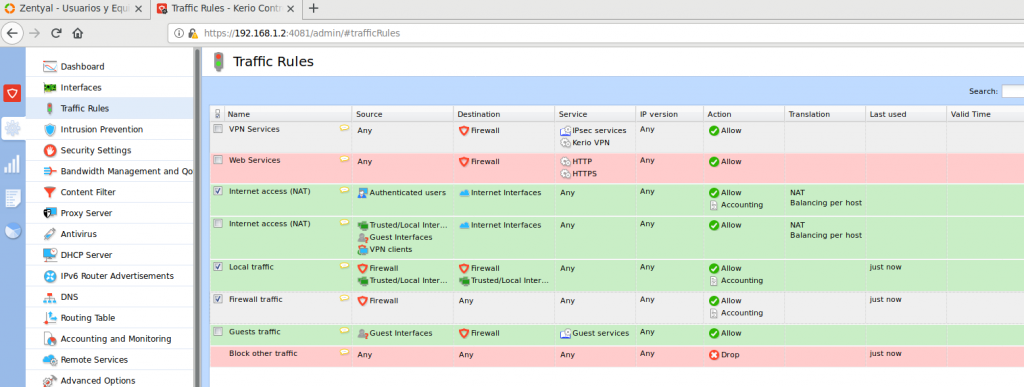The height and width of the screenshot is (387, 1024).
Task: Click browser home icon
Action: coord(78,33)
